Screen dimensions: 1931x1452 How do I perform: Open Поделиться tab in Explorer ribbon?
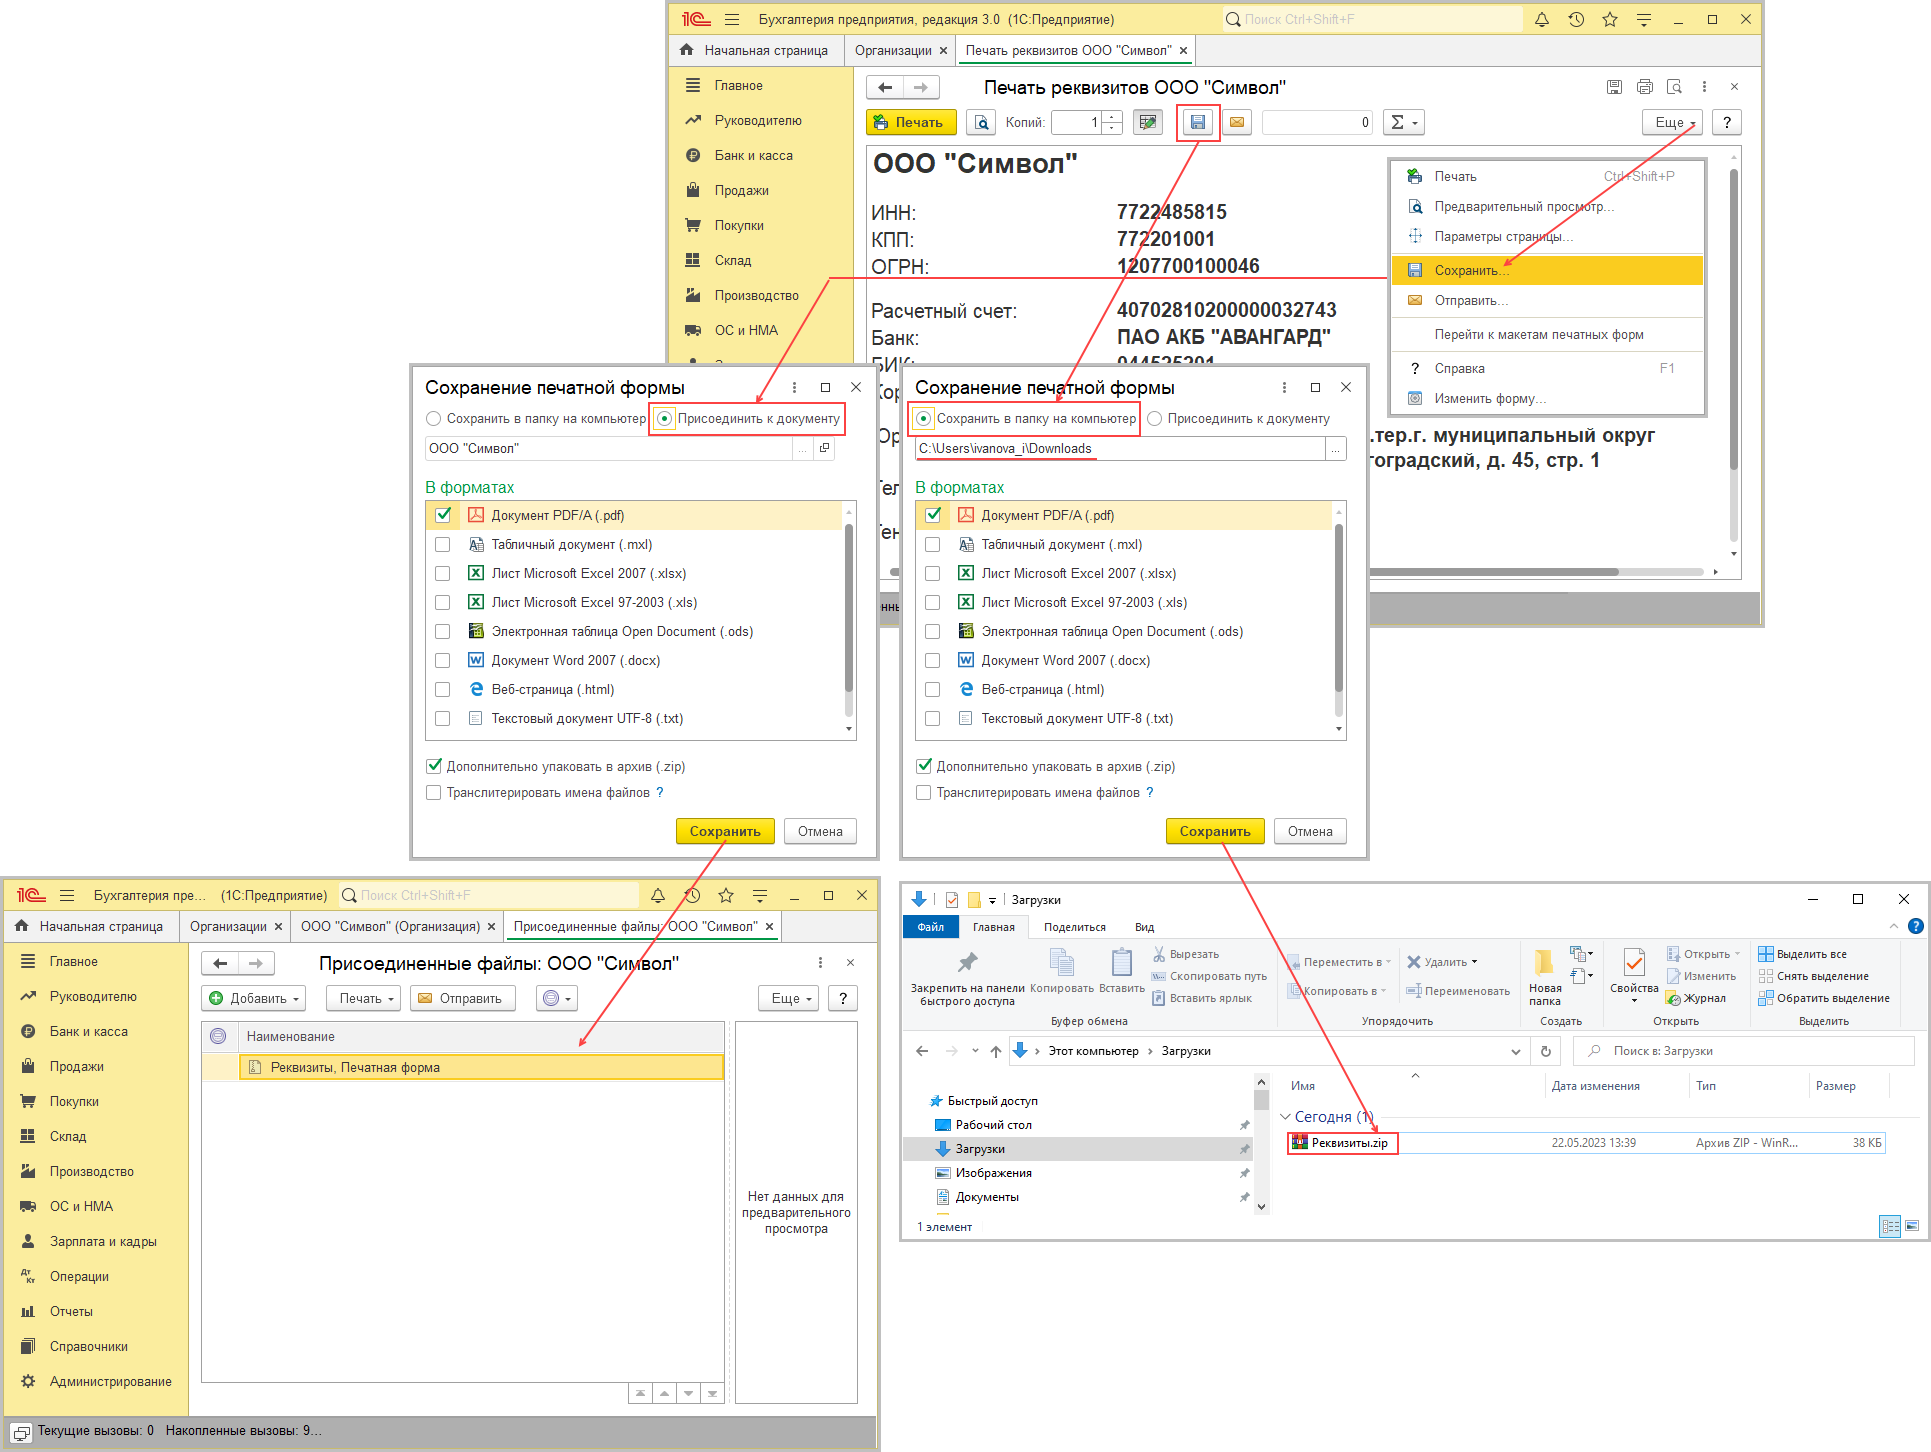[1075, 927]
